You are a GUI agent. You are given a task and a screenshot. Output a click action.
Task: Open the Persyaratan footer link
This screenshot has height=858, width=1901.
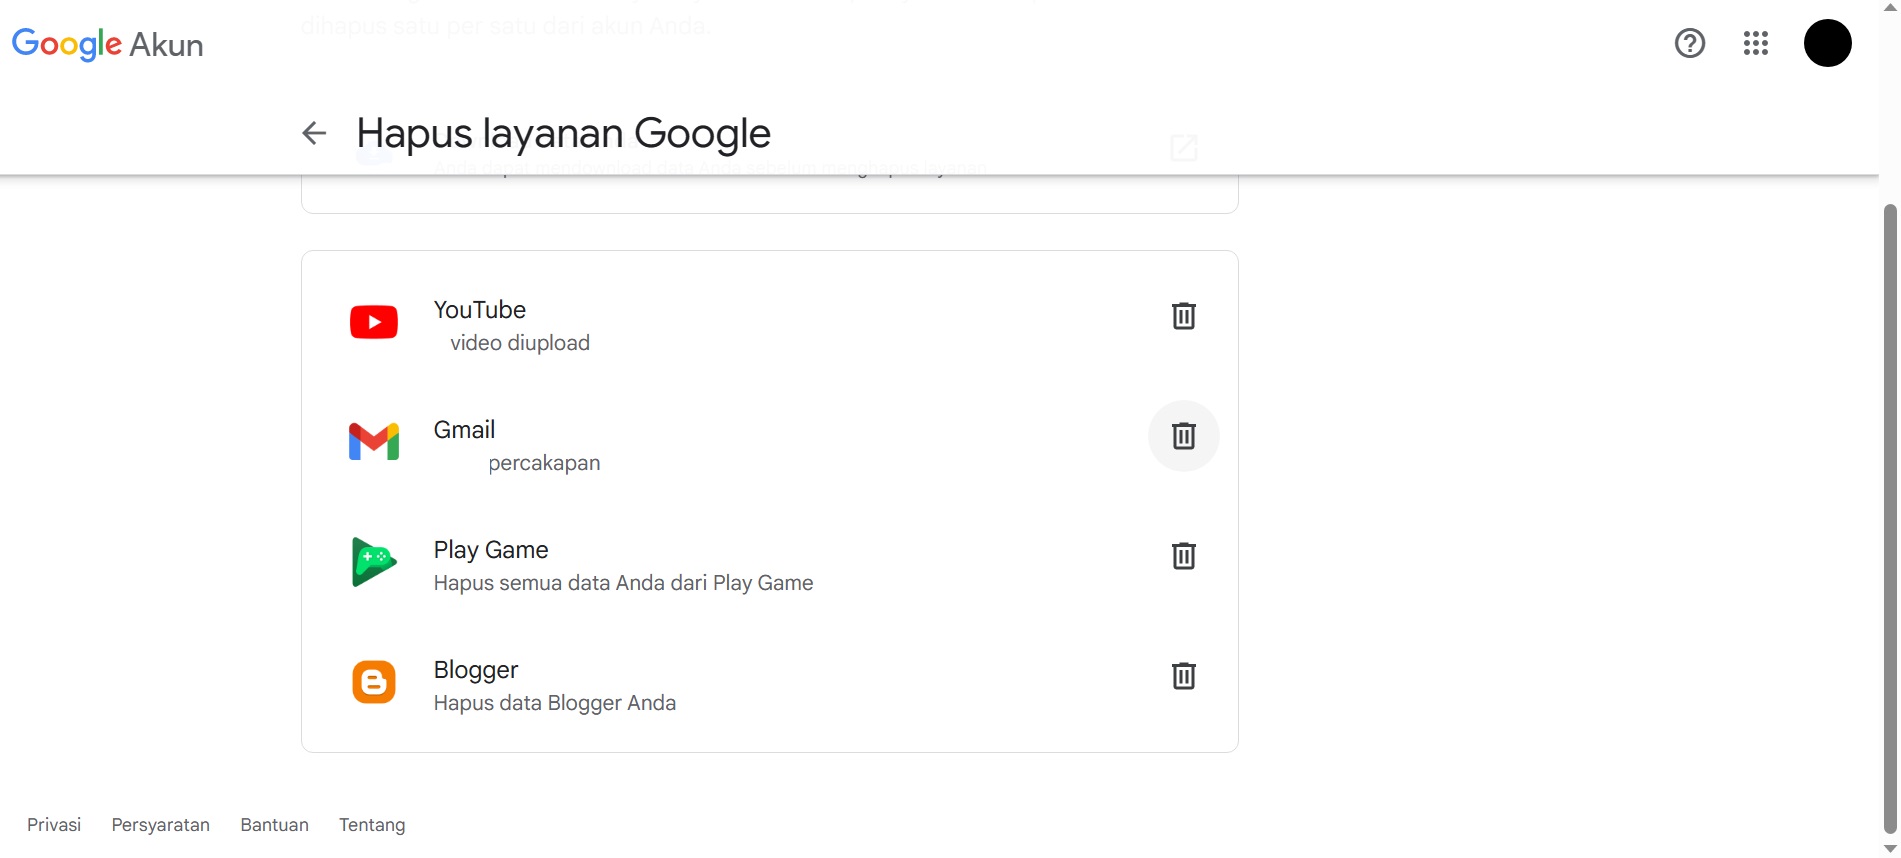click(161, 825)
